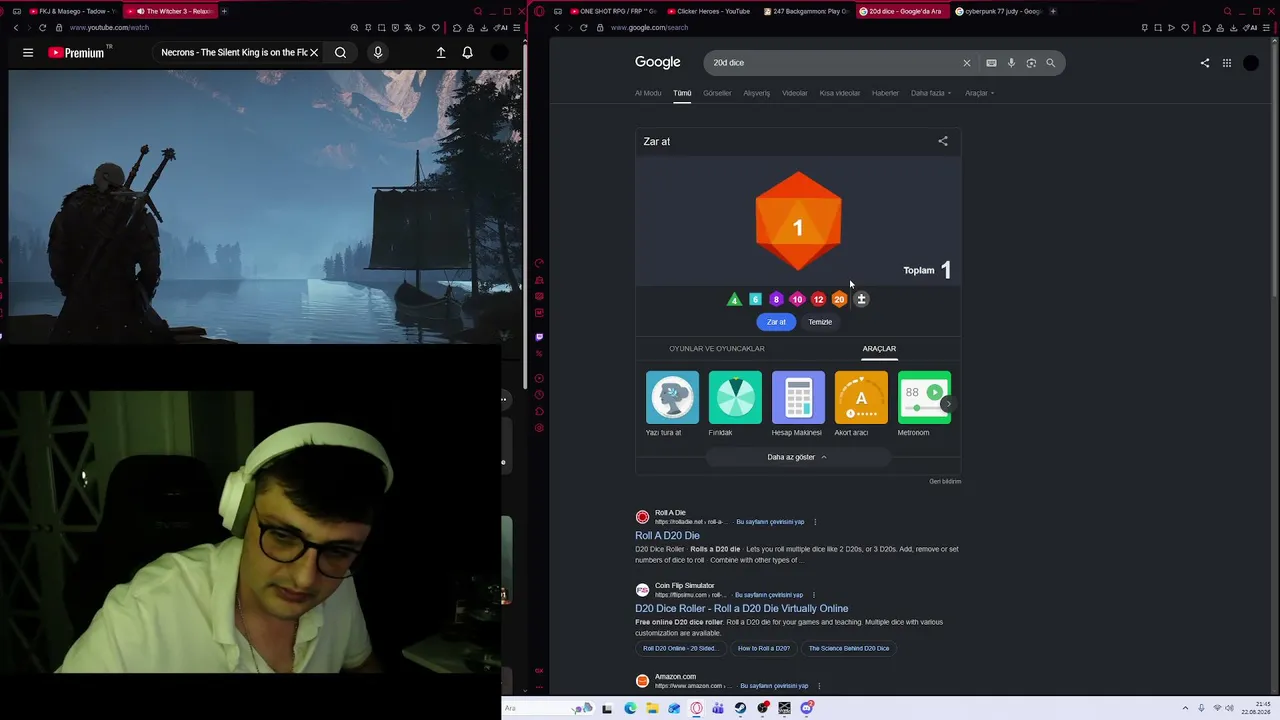Open Discord from the taskbar
This screenshot has height=720, width=1280.
click(x=806, y=708)
